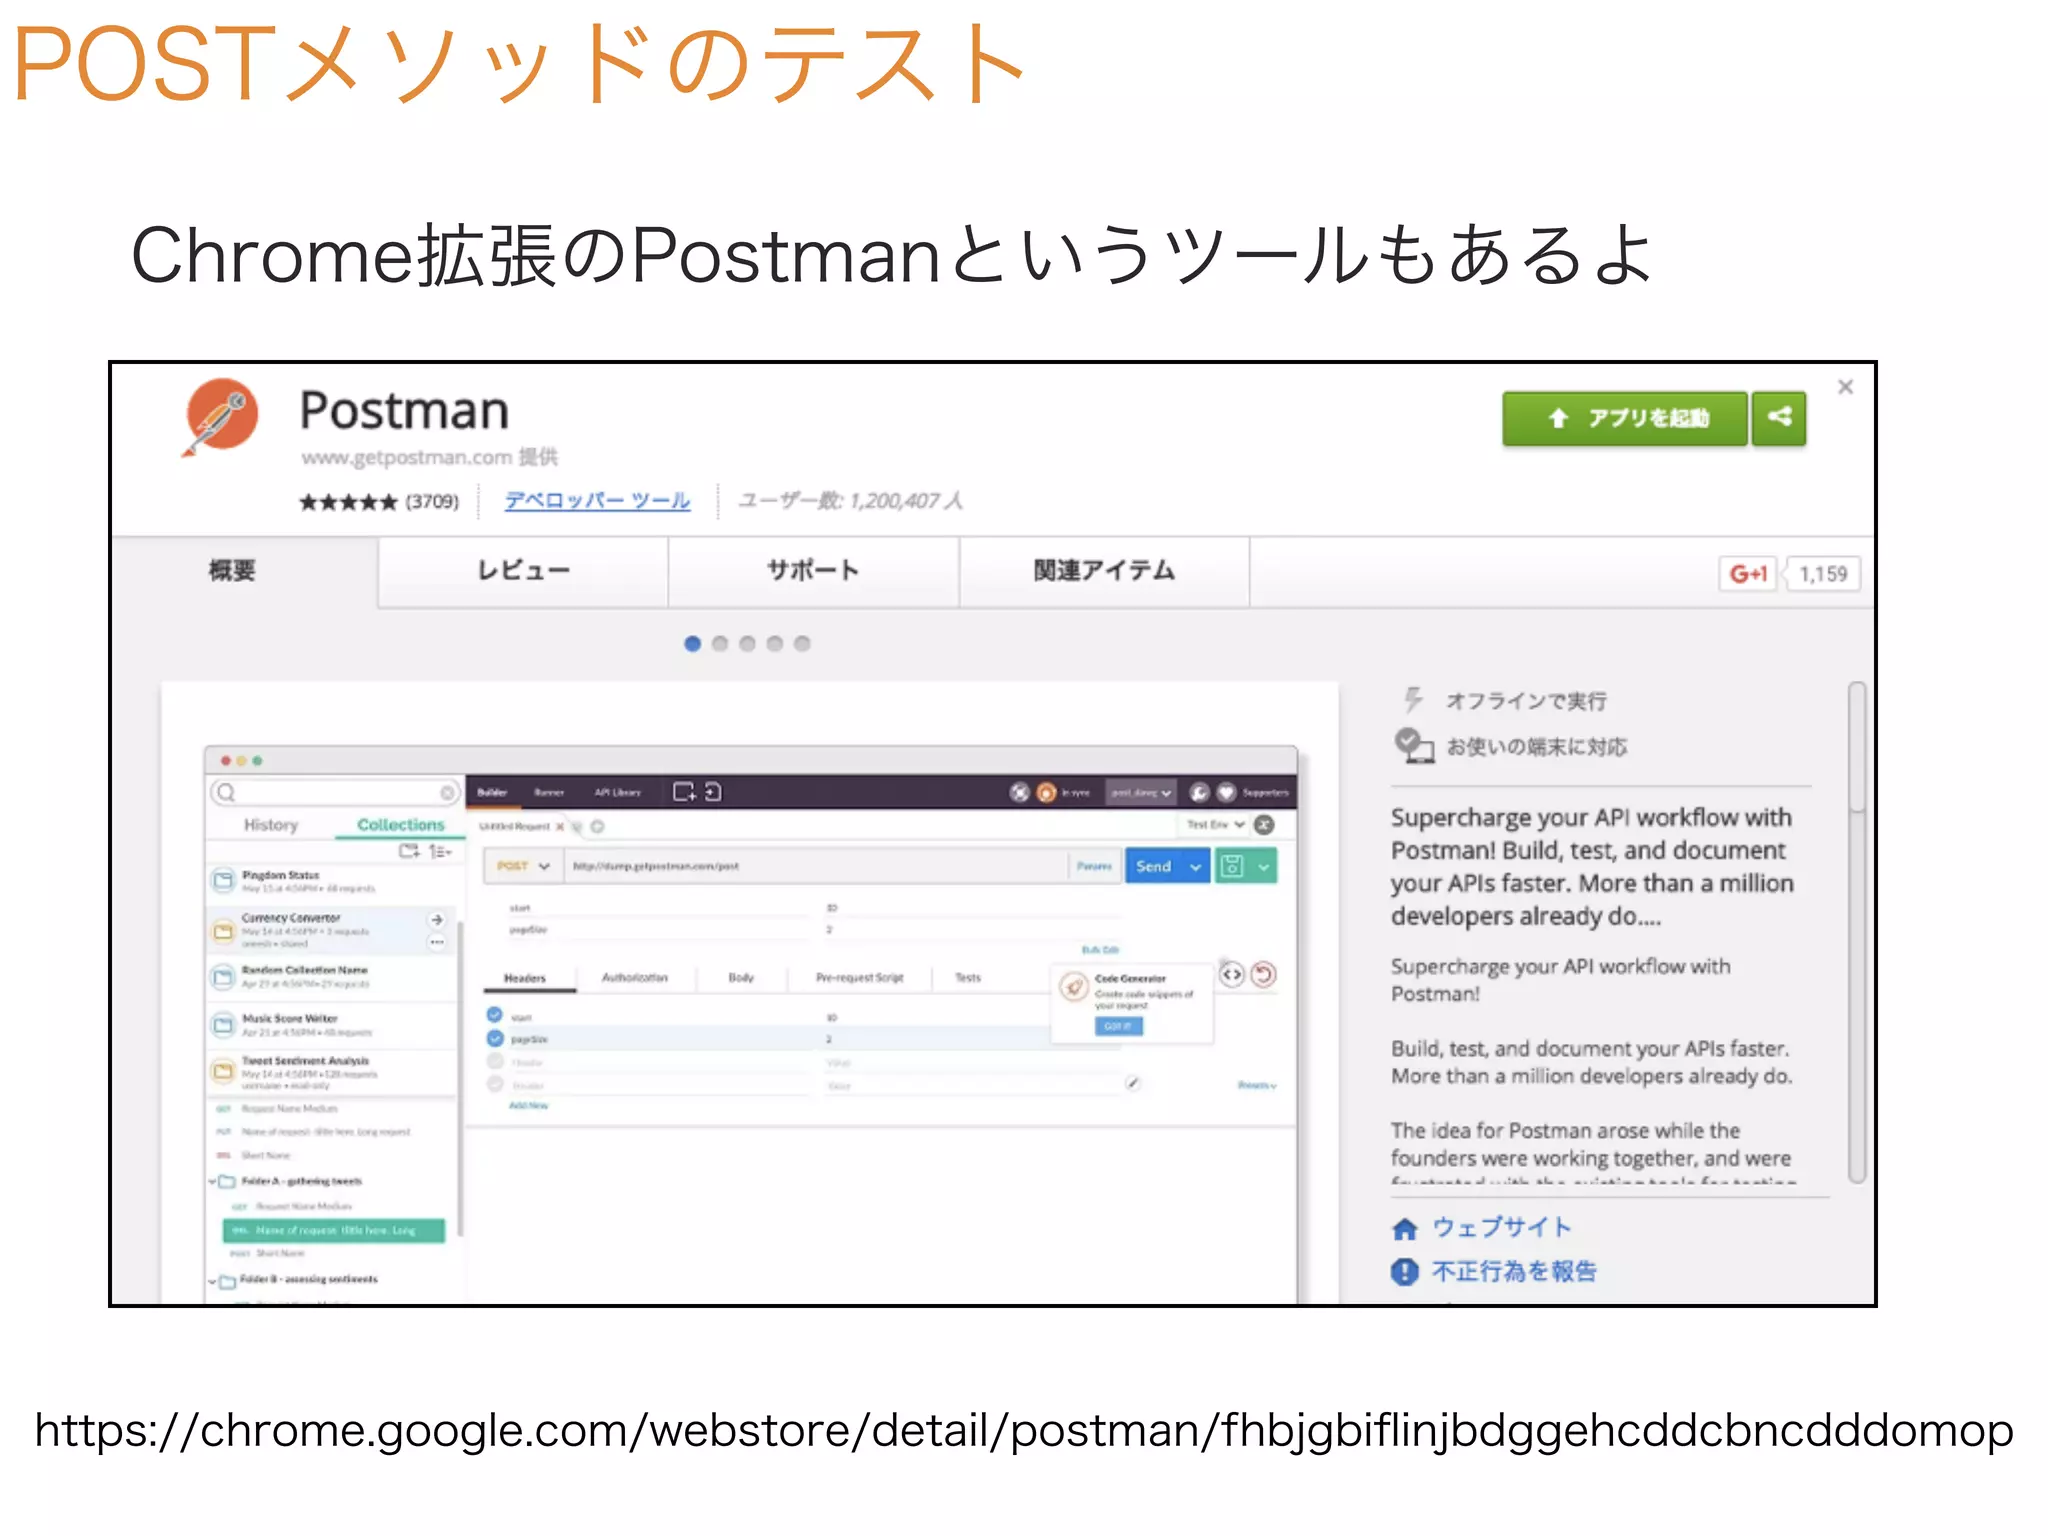Viewport: 2048px width, 1536px height.
Task: Open the デベロッパー ツール category link
Action: [597, 500]
